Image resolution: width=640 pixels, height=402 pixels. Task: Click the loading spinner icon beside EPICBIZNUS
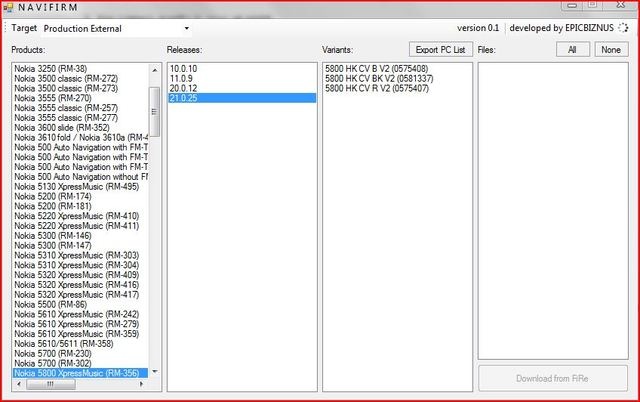[625, 28]
